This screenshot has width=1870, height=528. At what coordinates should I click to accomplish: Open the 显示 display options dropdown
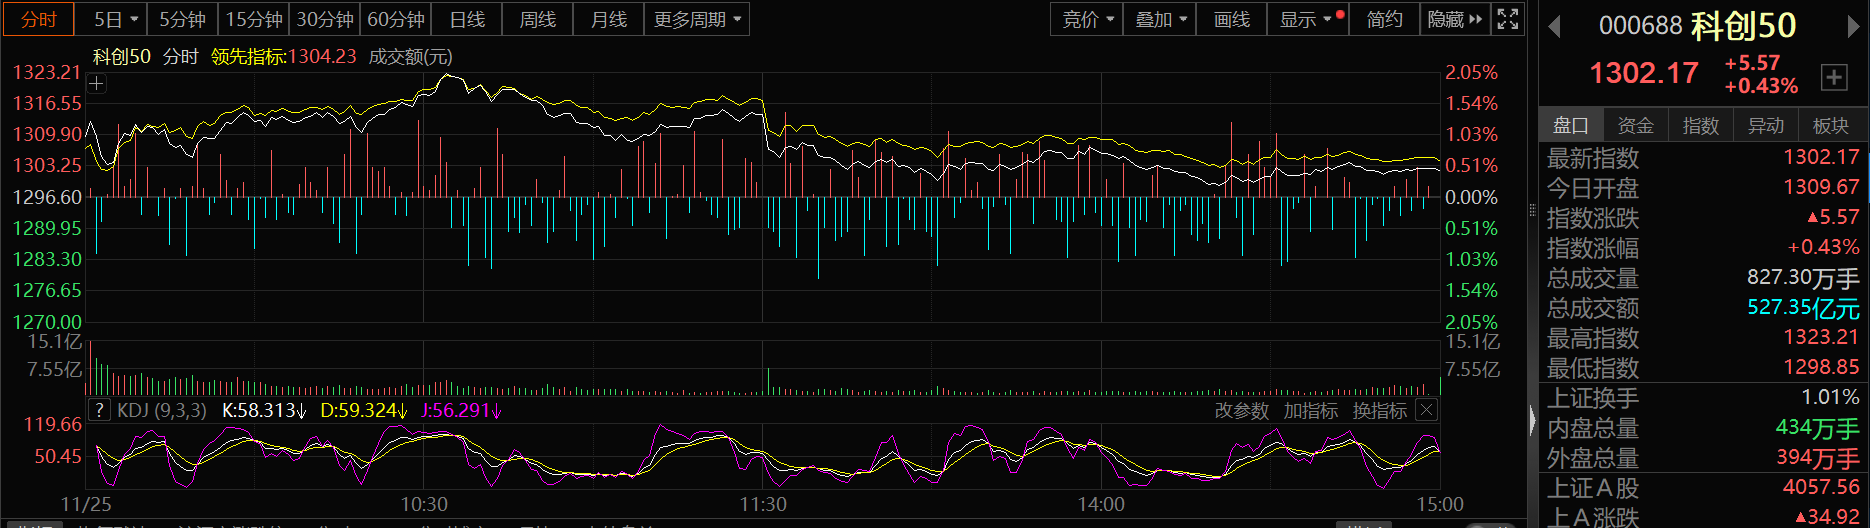click(1306, 19)
